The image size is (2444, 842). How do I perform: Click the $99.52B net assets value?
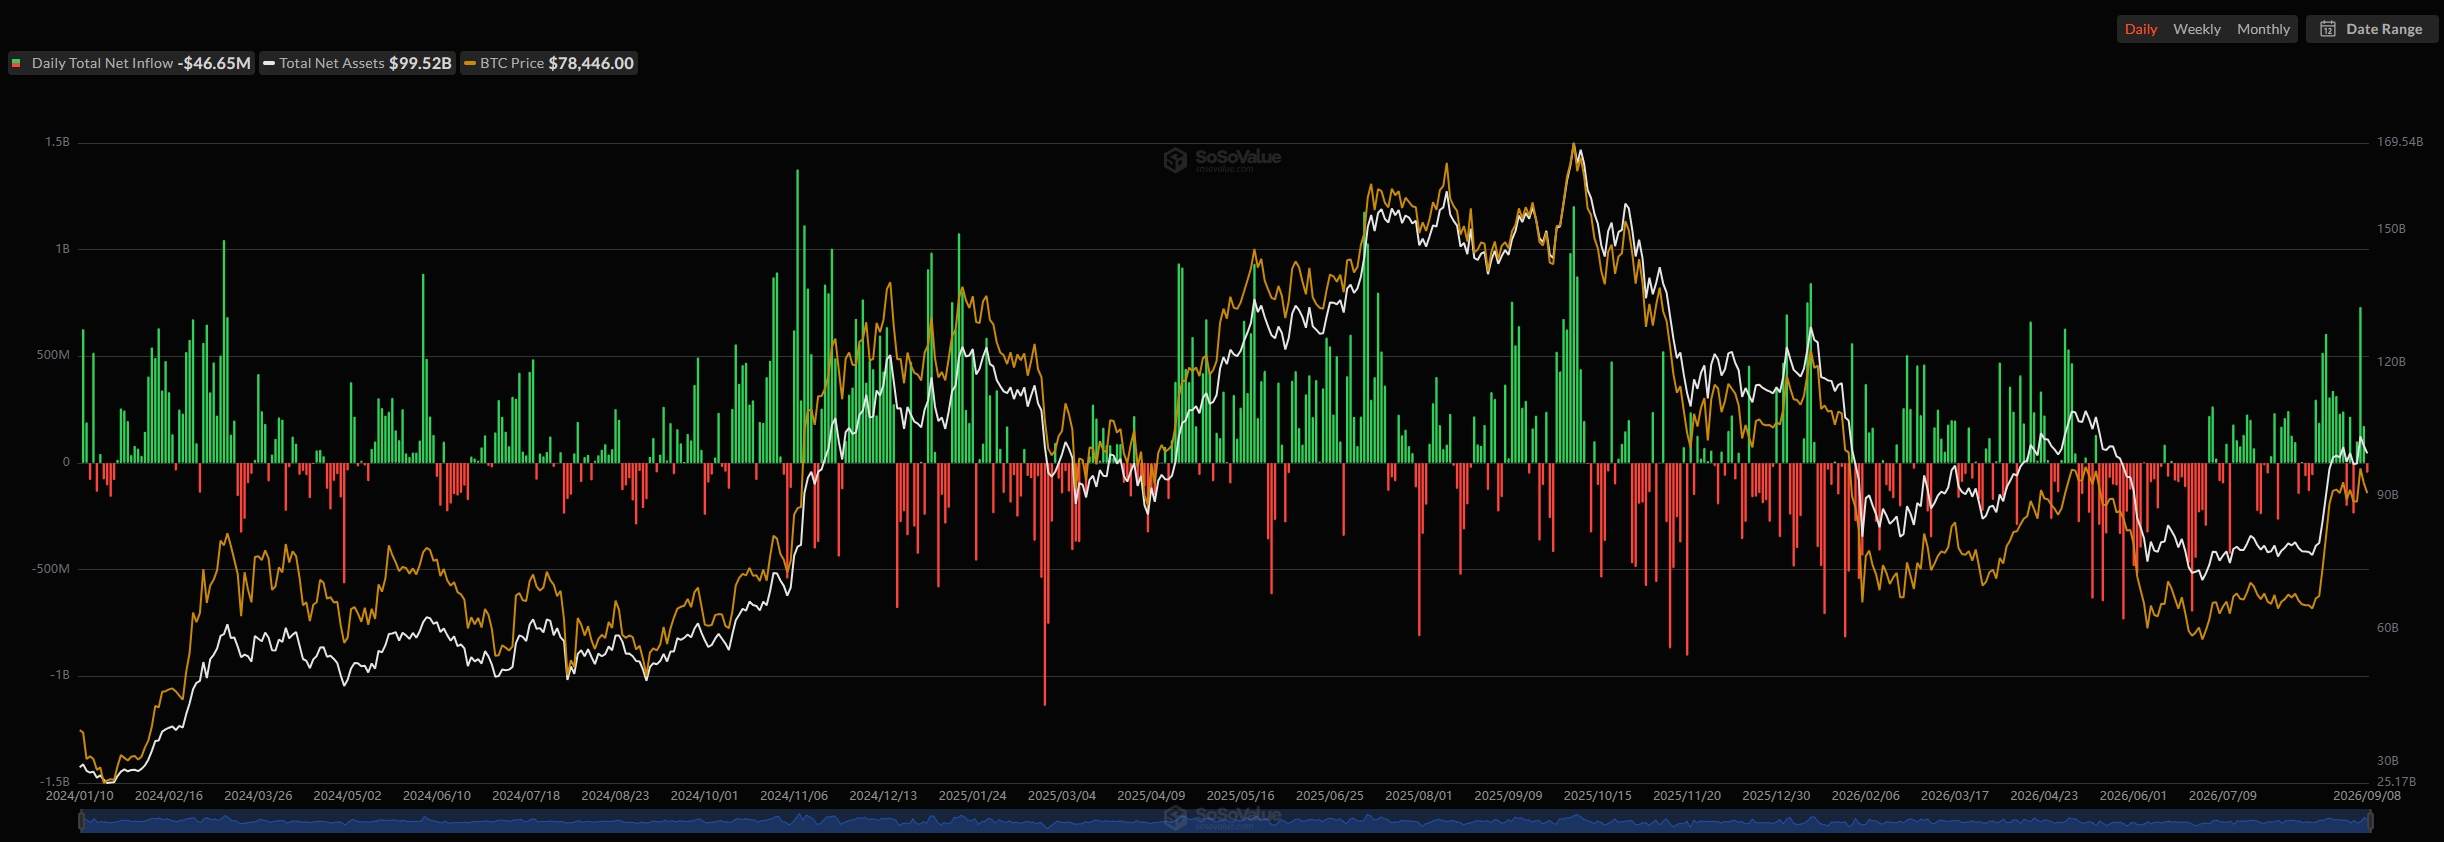420,63
